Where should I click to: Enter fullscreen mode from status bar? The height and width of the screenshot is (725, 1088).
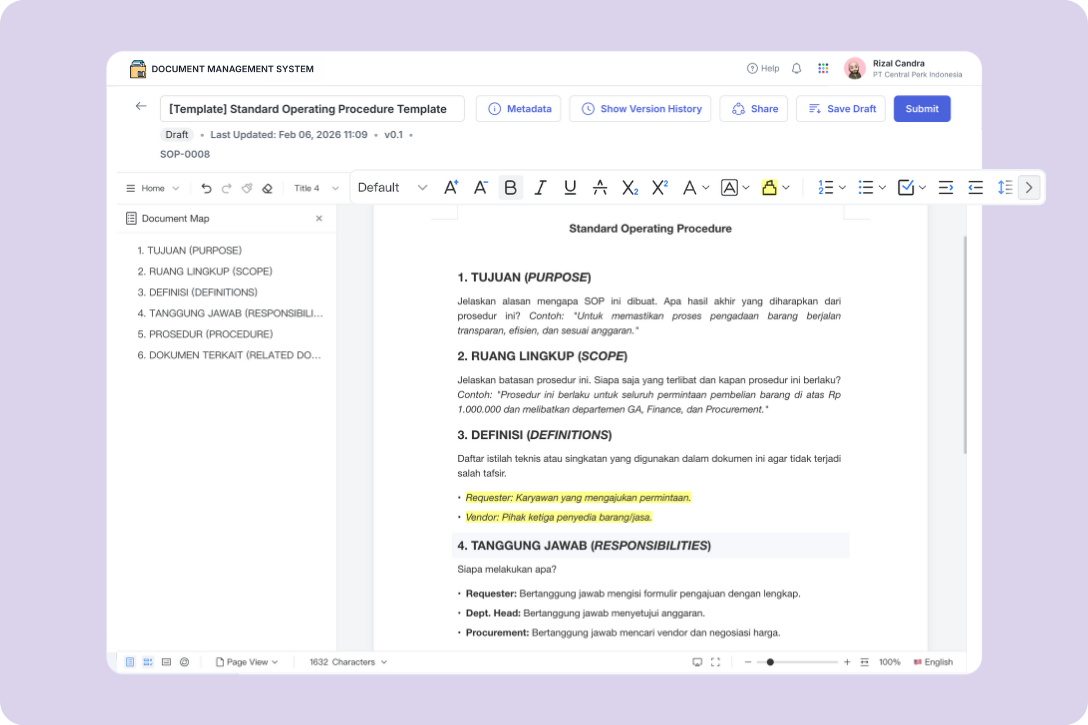(715, 662)
